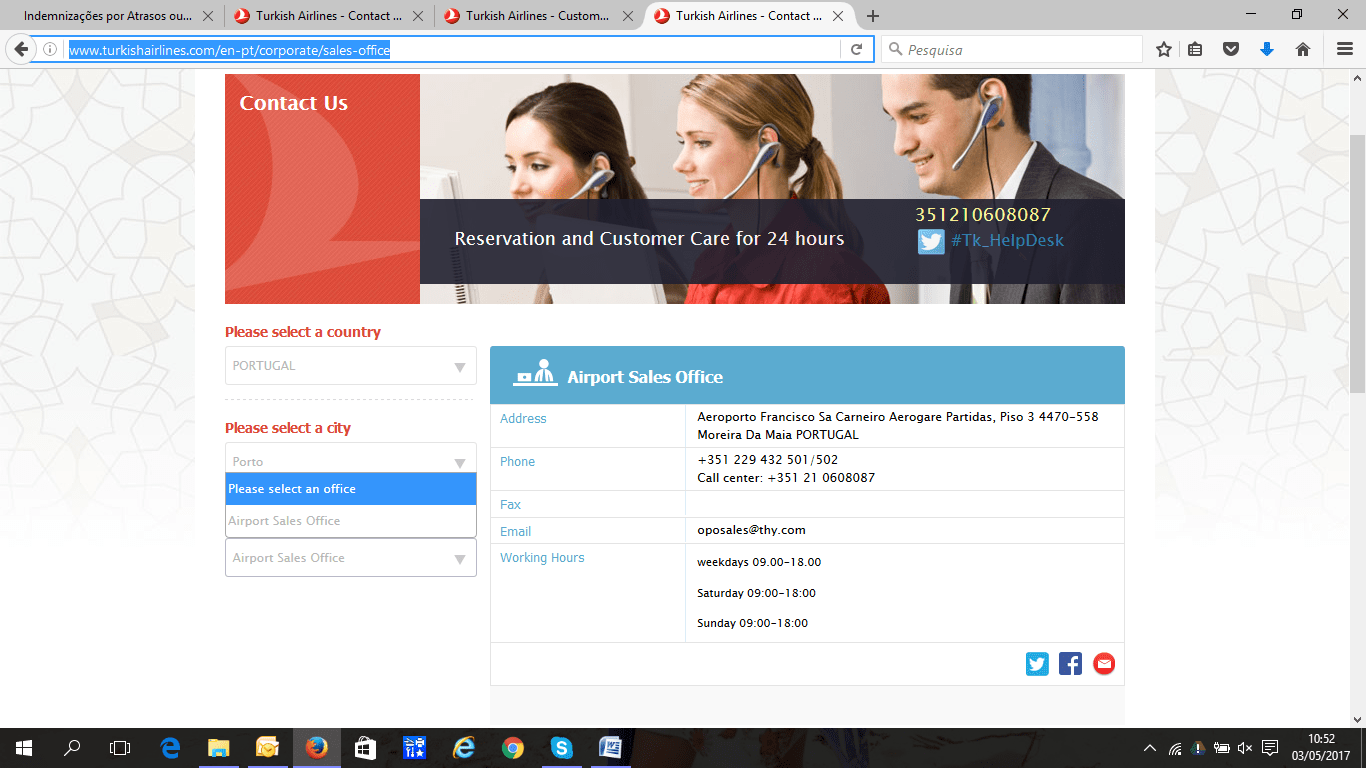Open File Explorer from taskbar
1366x768 pixels.
coord(218,748)
